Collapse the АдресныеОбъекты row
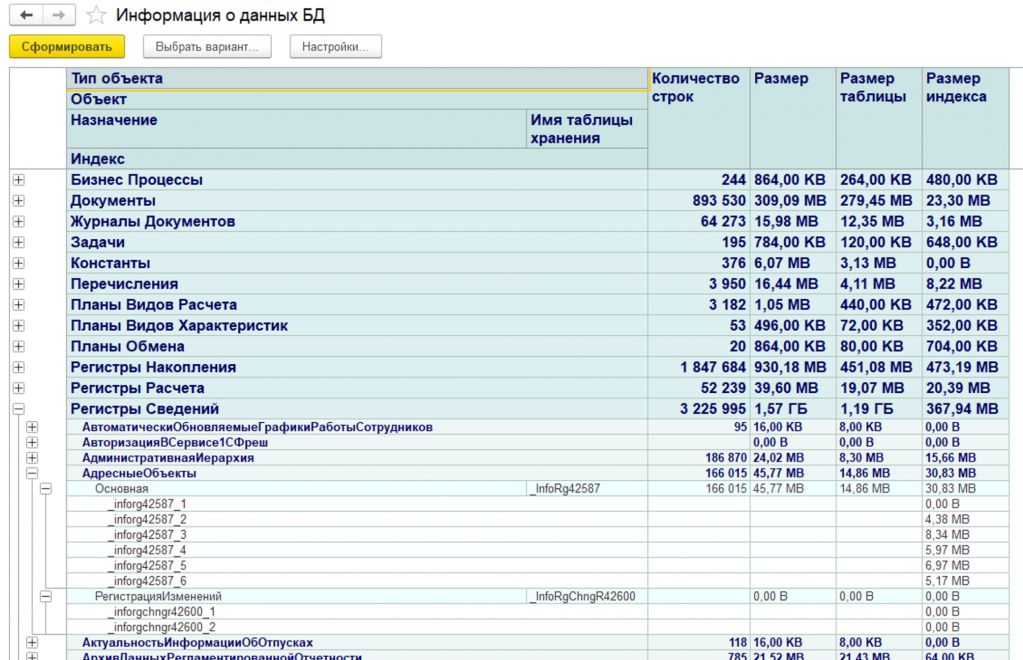Viewport: 1023px width, 660px height. coord(32,473)
